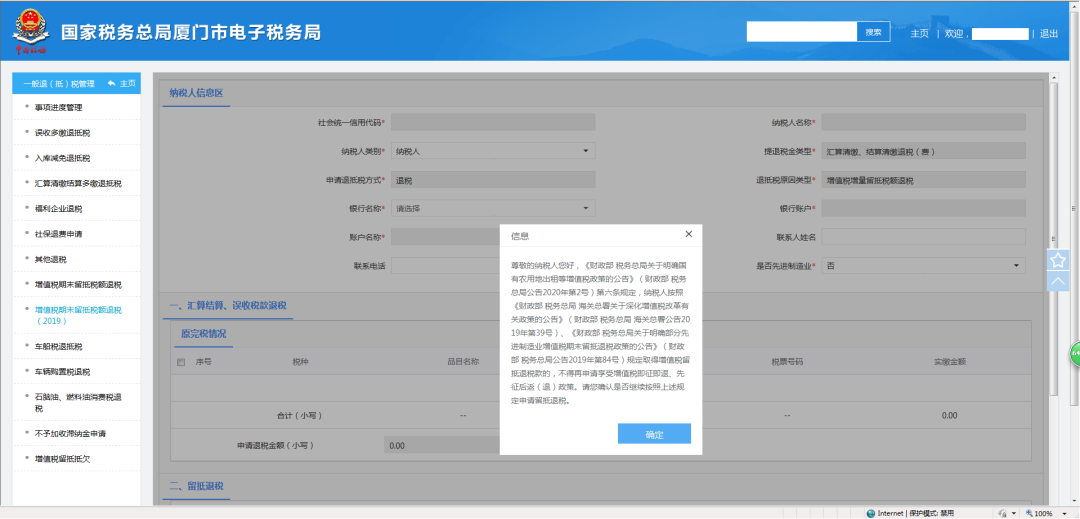
Task: Open the zoom level dropdown arrow
Action: click(1061, 513)
